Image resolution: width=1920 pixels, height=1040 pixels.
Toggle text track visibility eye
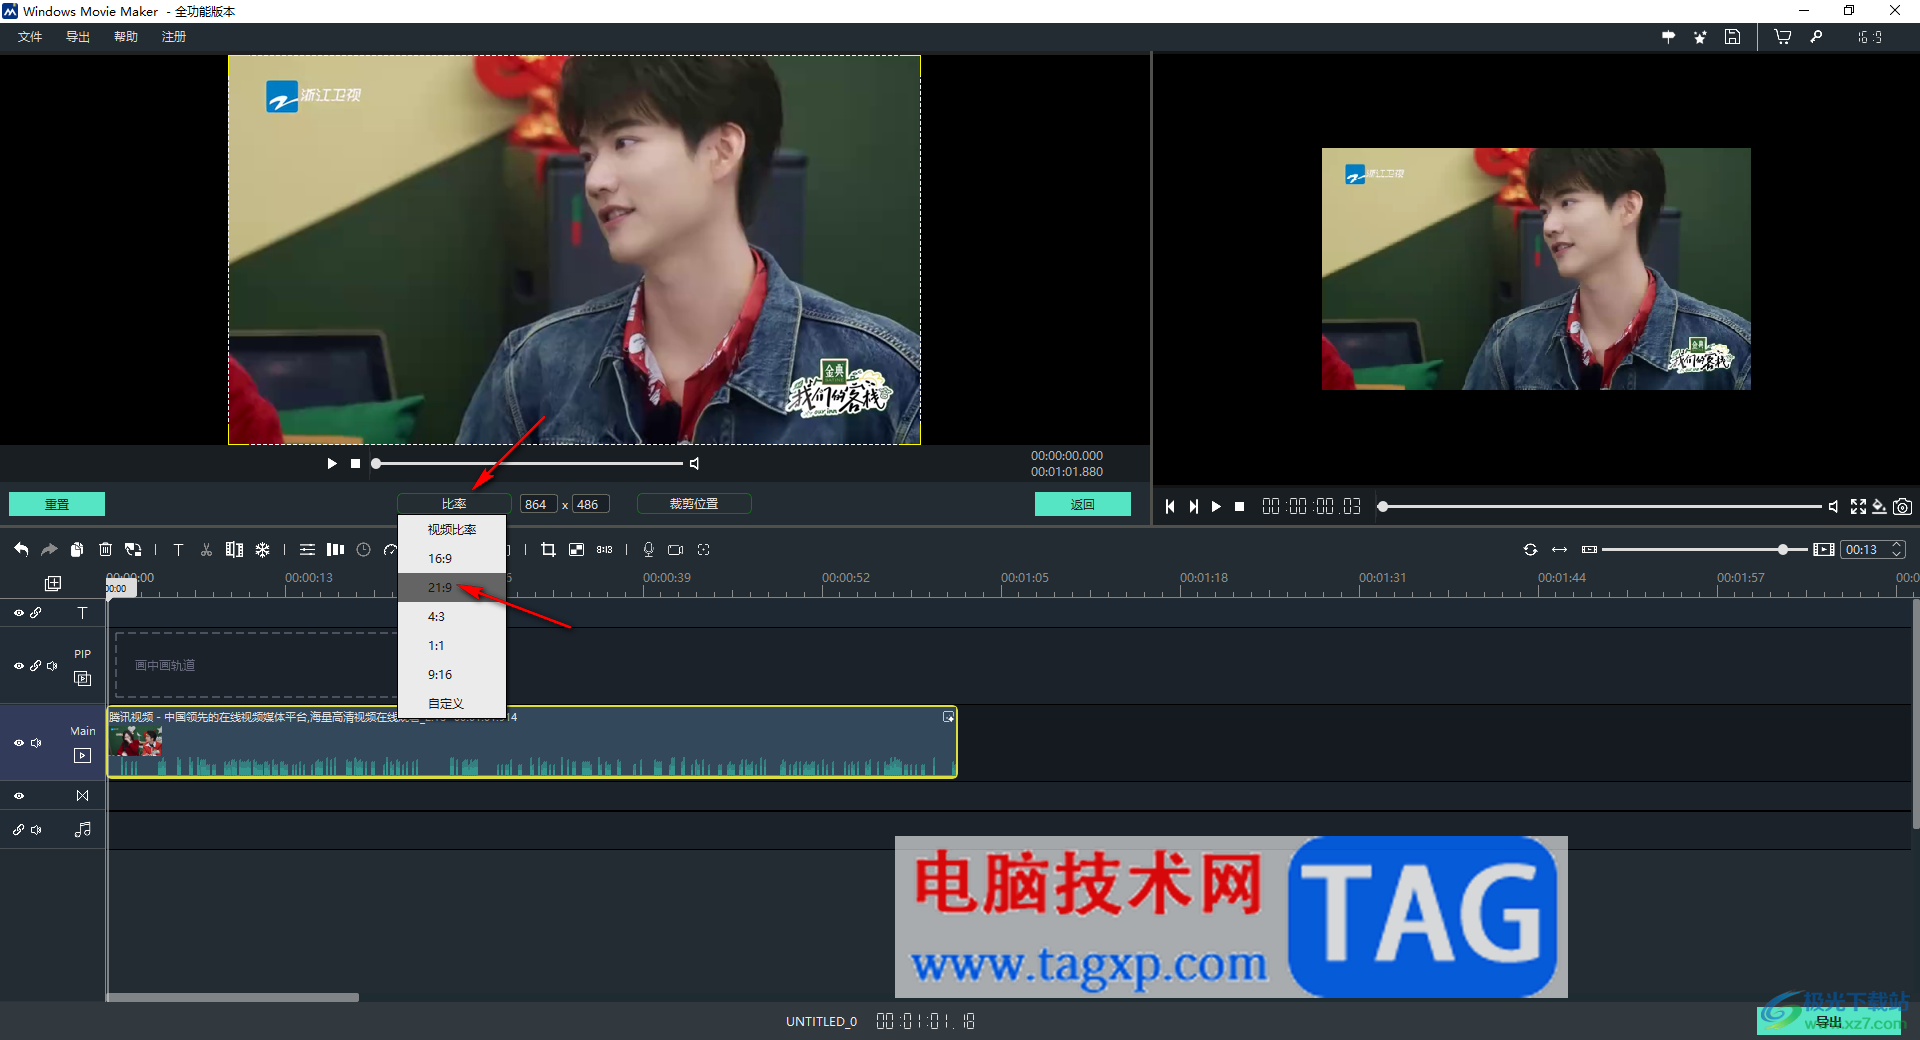pyautogui.click(x=19, y=613)
